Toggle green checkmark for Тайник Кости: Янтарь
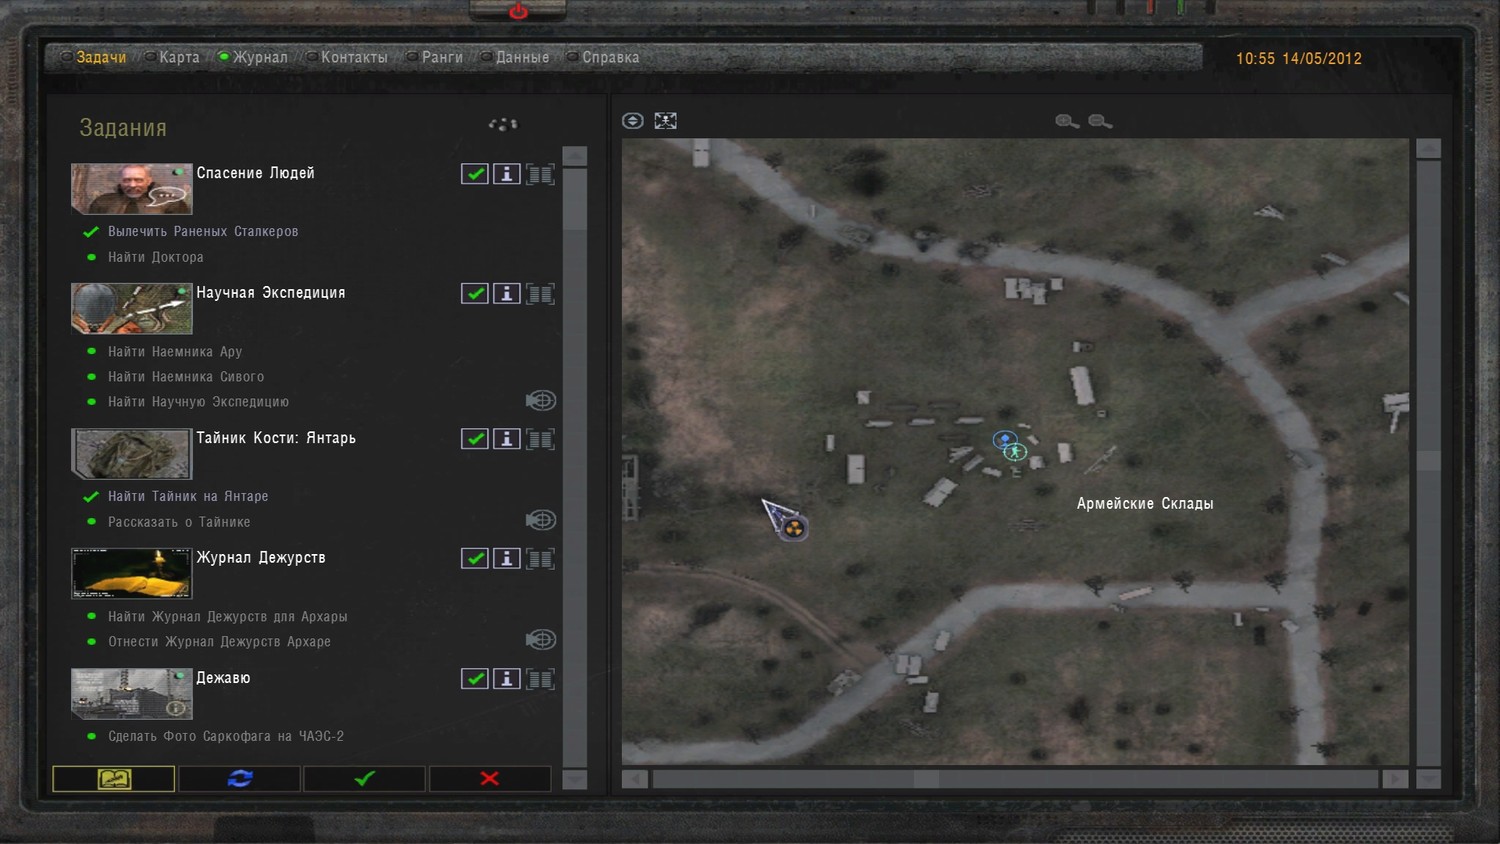Viewport: 1500px width, 844px height. [475, 439]
